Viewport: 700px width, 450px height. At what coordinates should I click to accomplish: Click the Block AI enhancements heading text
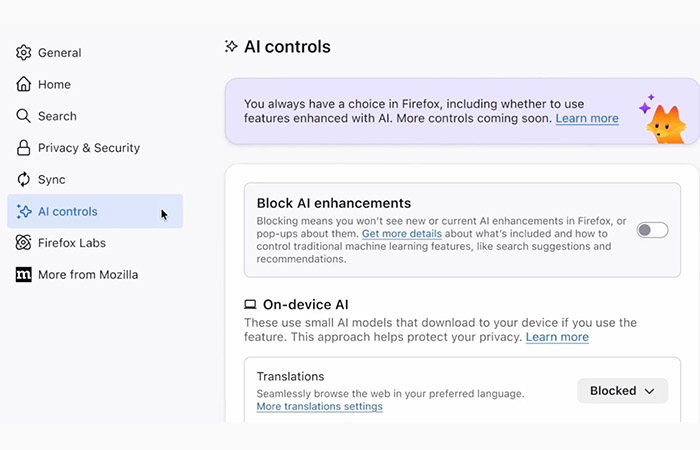pyautogui.click(x=334, y=203)
